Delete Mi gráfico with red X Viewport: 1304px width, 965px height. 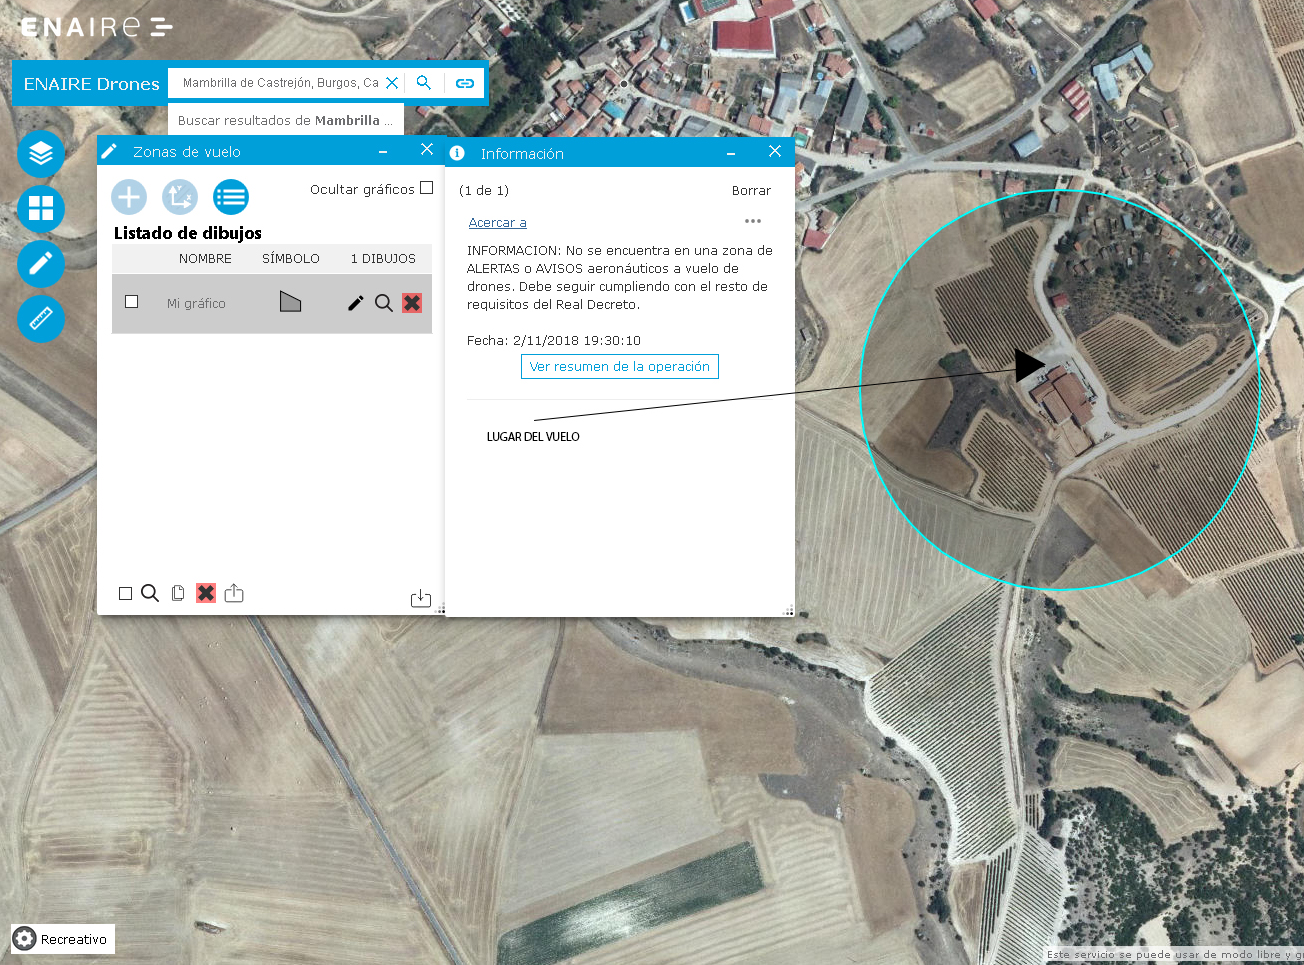click(412, 303)
